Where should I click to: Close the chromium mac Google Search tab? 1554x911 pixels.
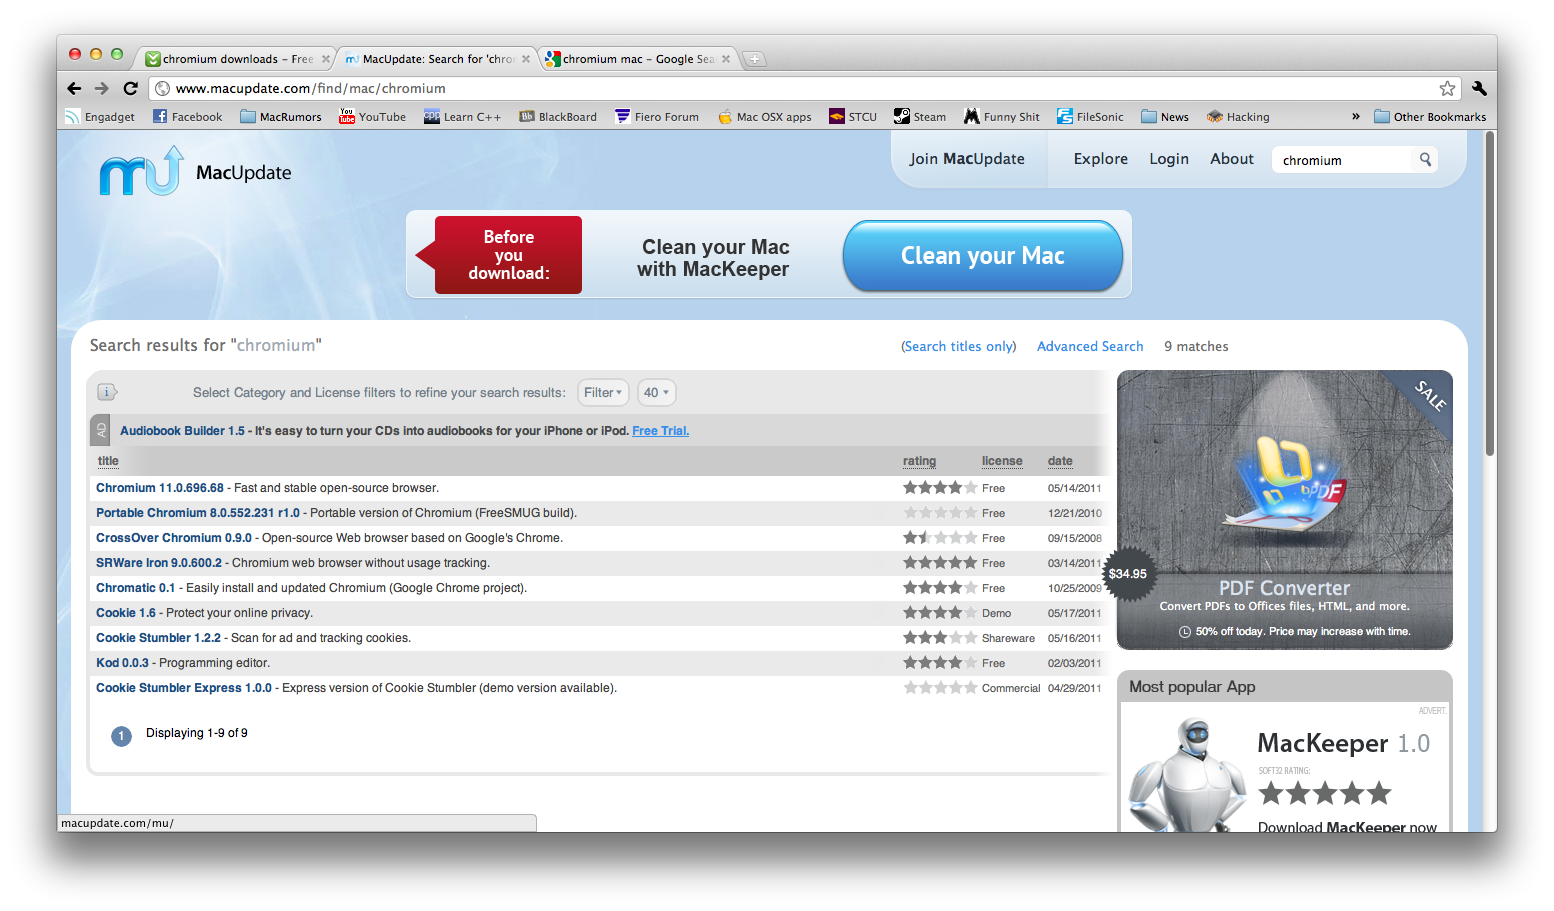pos(726,59)
